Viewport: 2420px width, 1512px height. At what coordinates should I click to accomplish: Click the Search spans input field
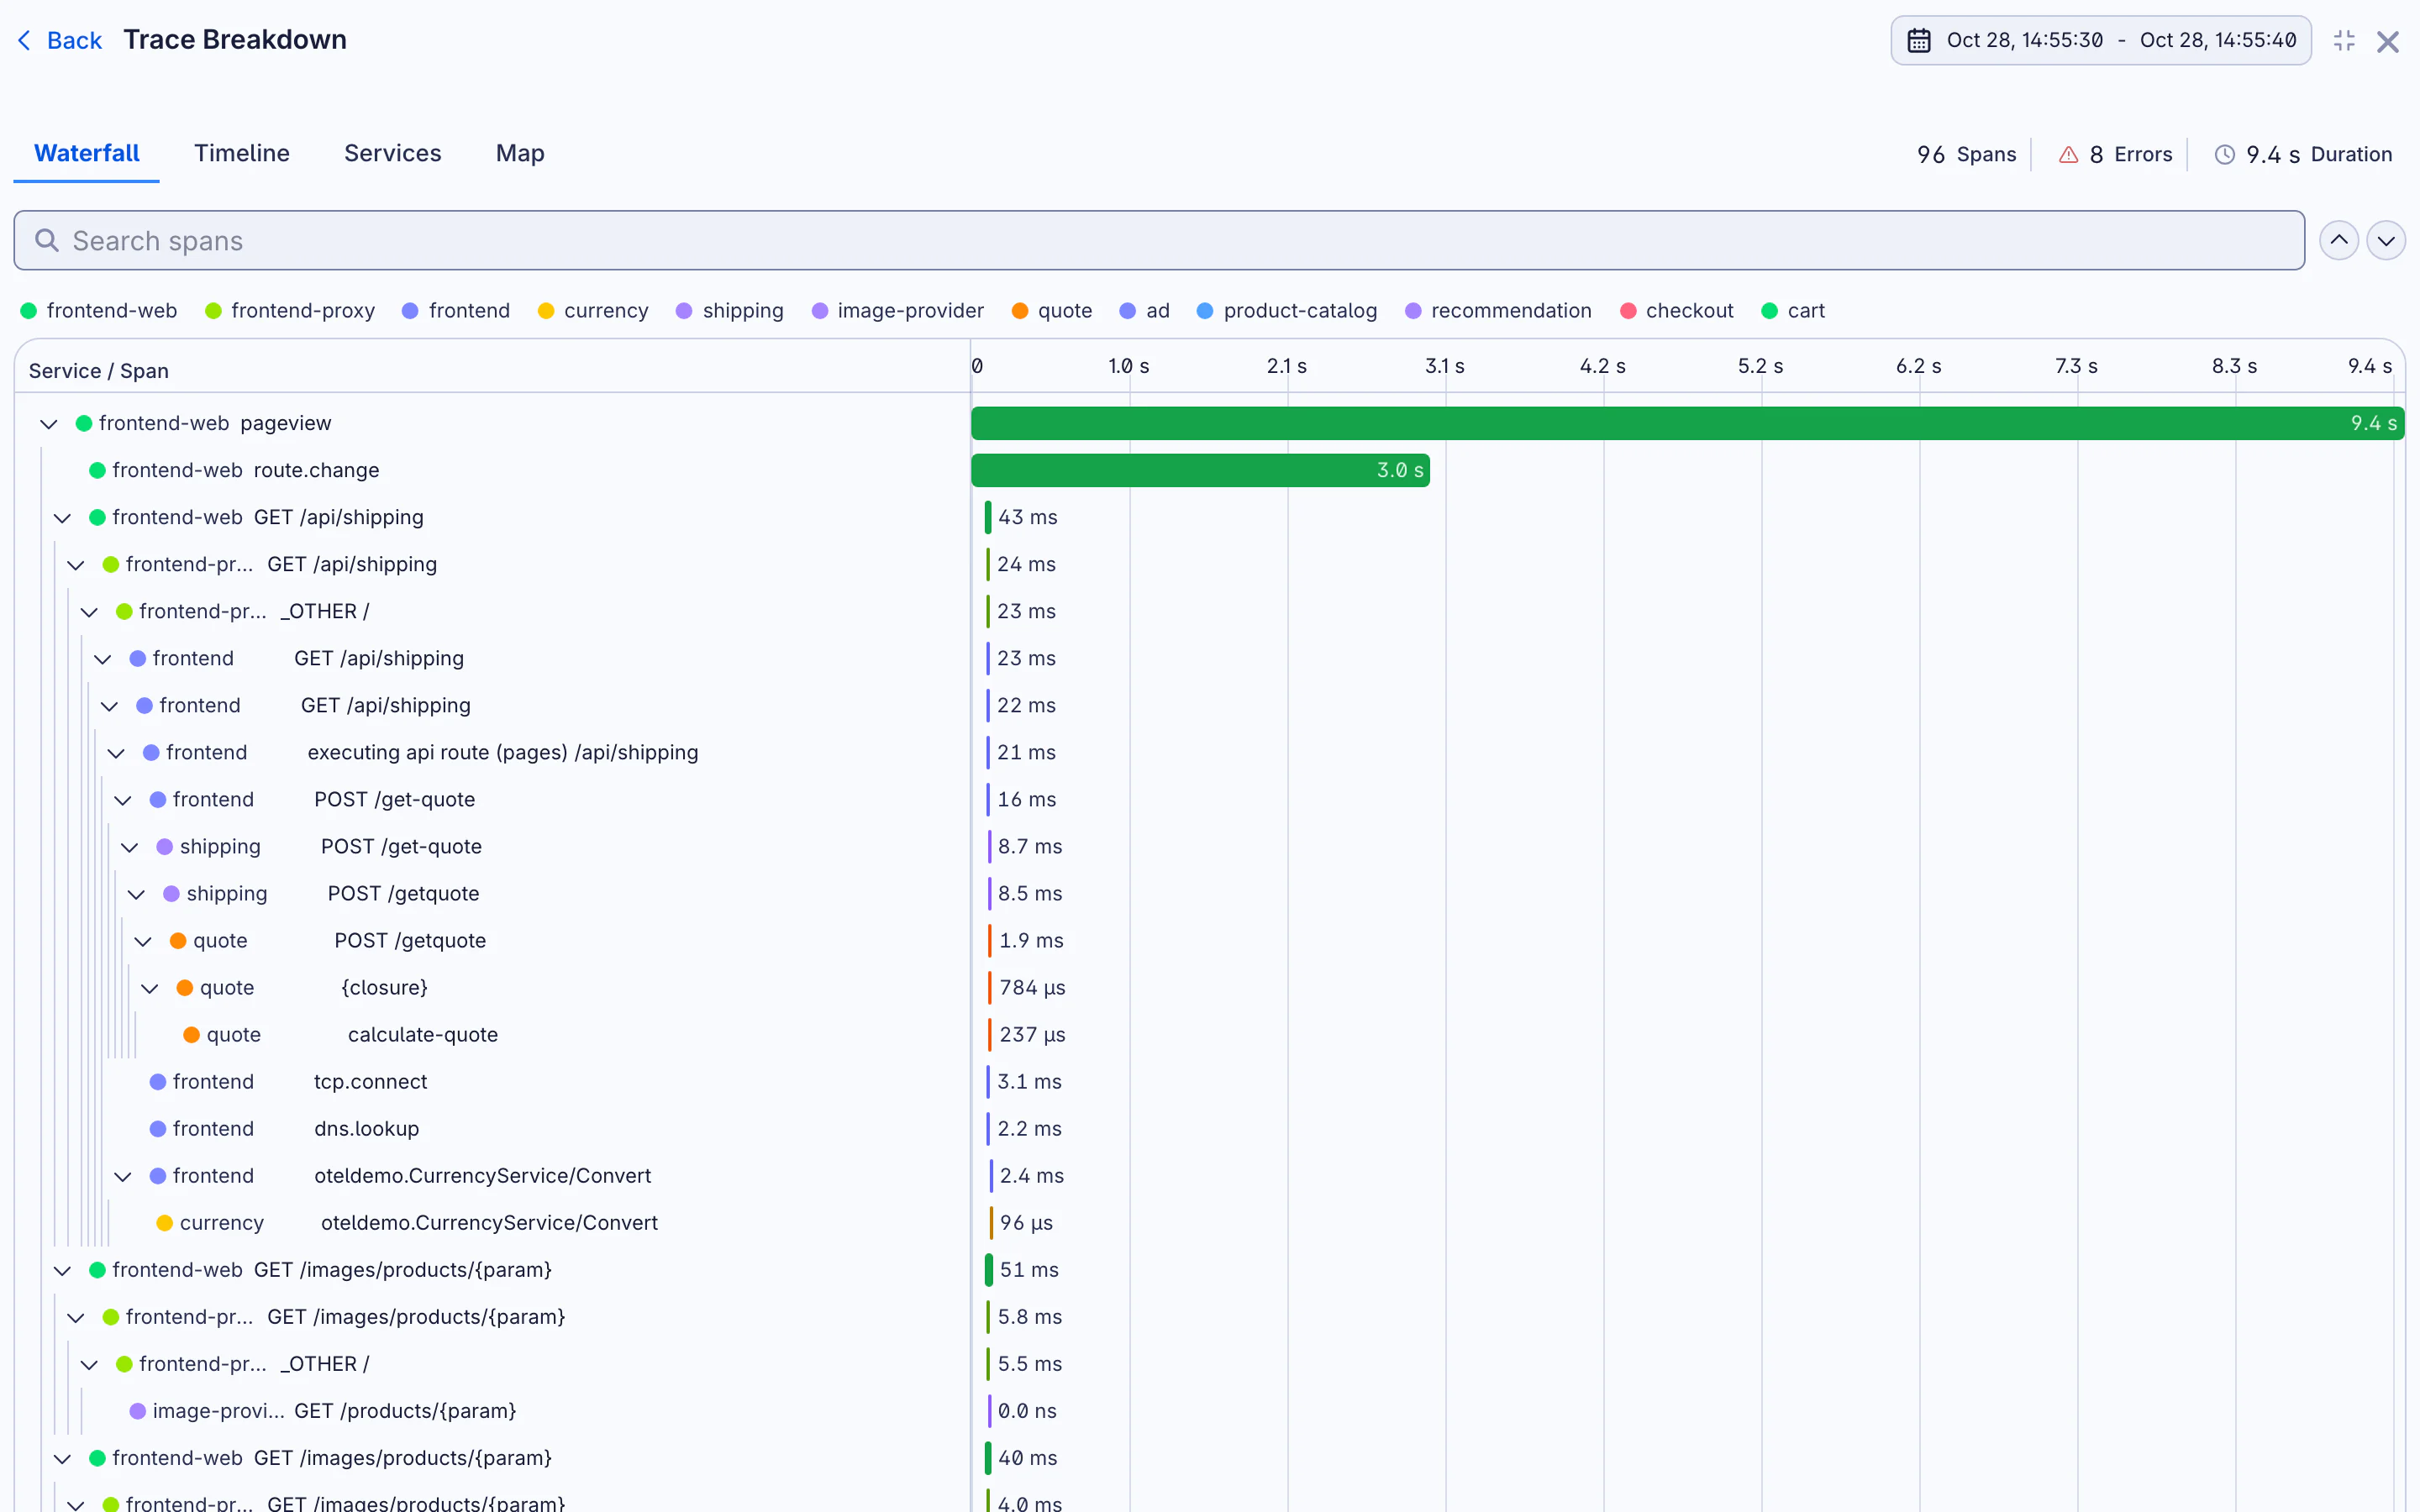point(1159,240)
